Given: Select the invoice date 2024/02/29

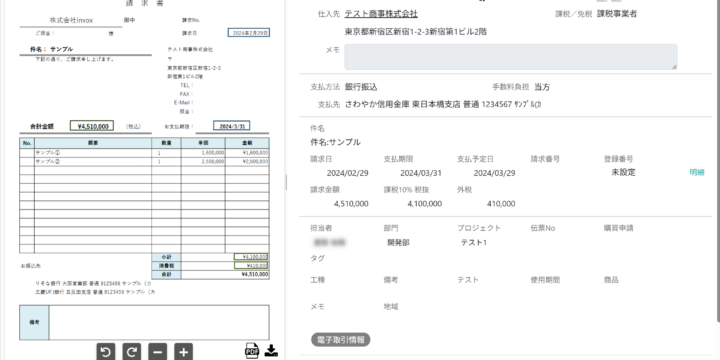Looking at the screenshot, I should (x=348, y=173).
